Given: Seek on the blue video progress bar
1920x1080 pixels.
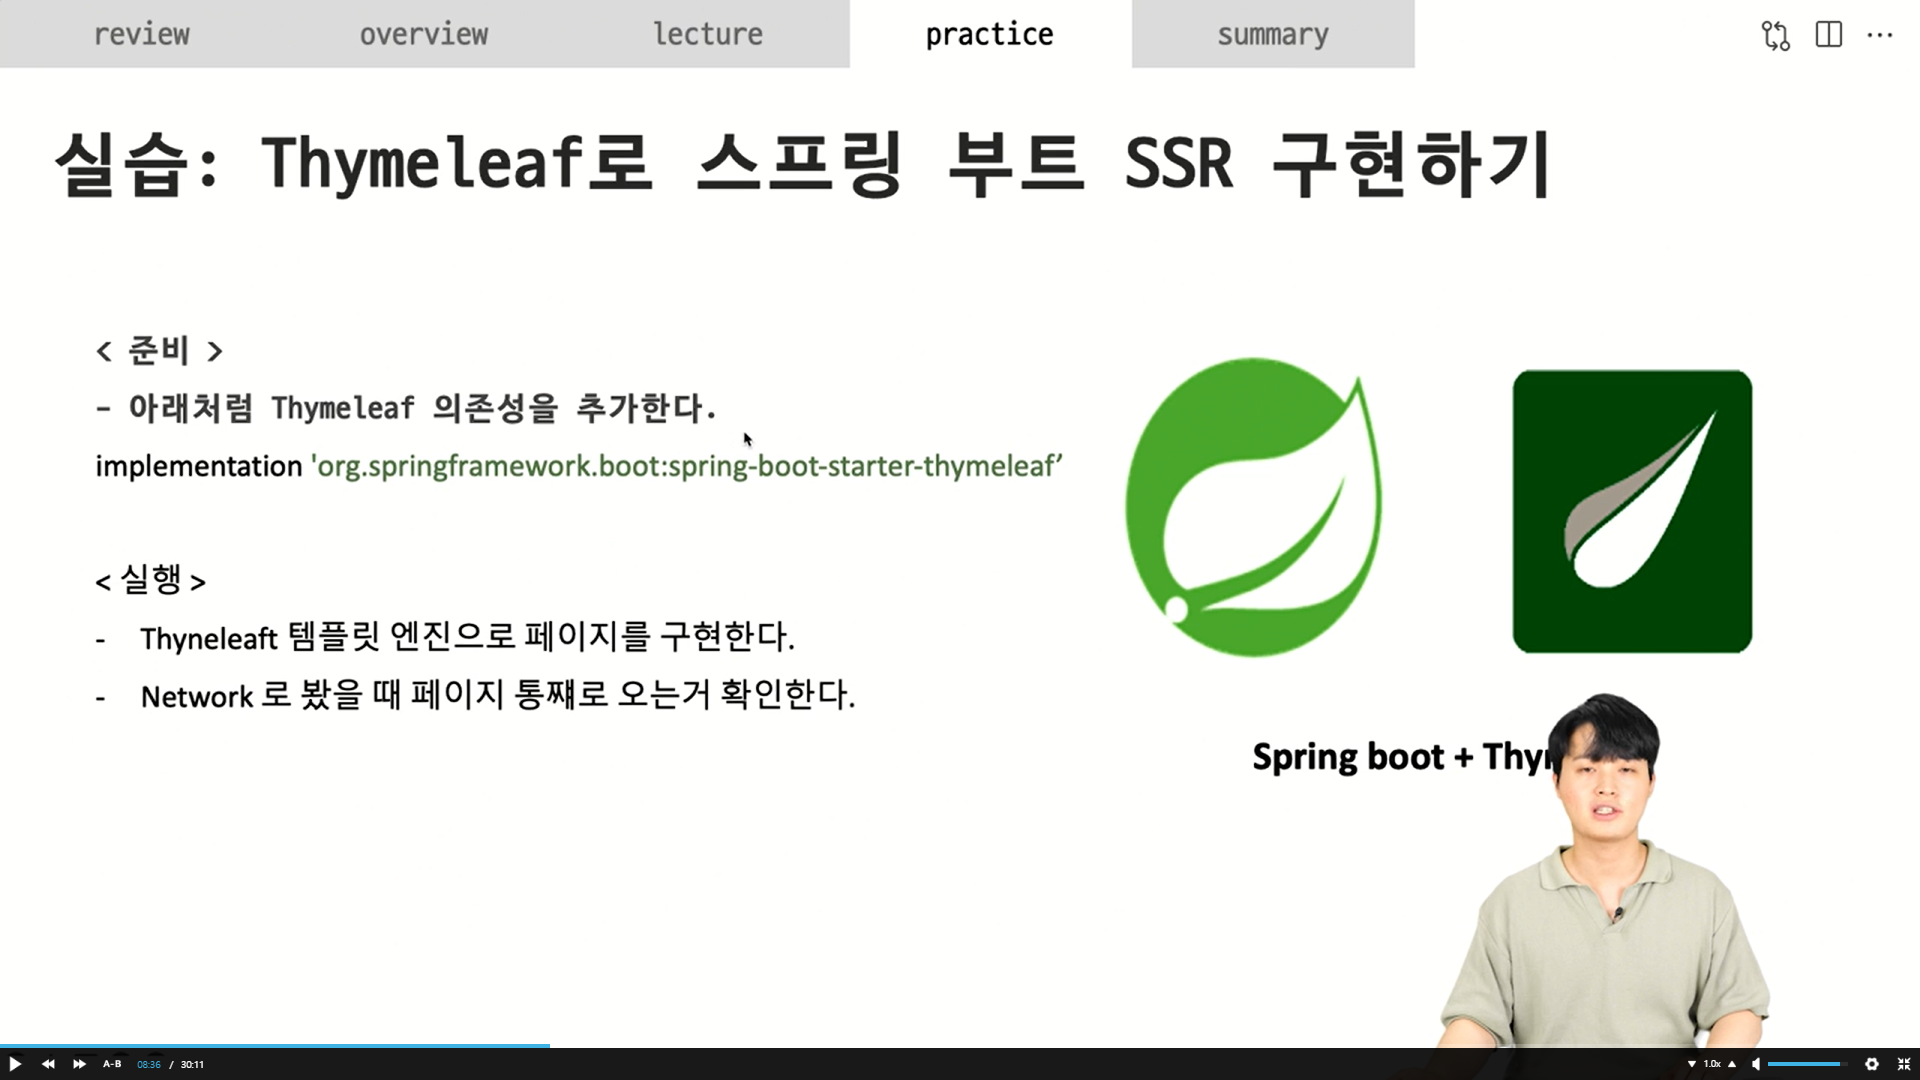Looking at the screenshot, I should [275, 1046].
